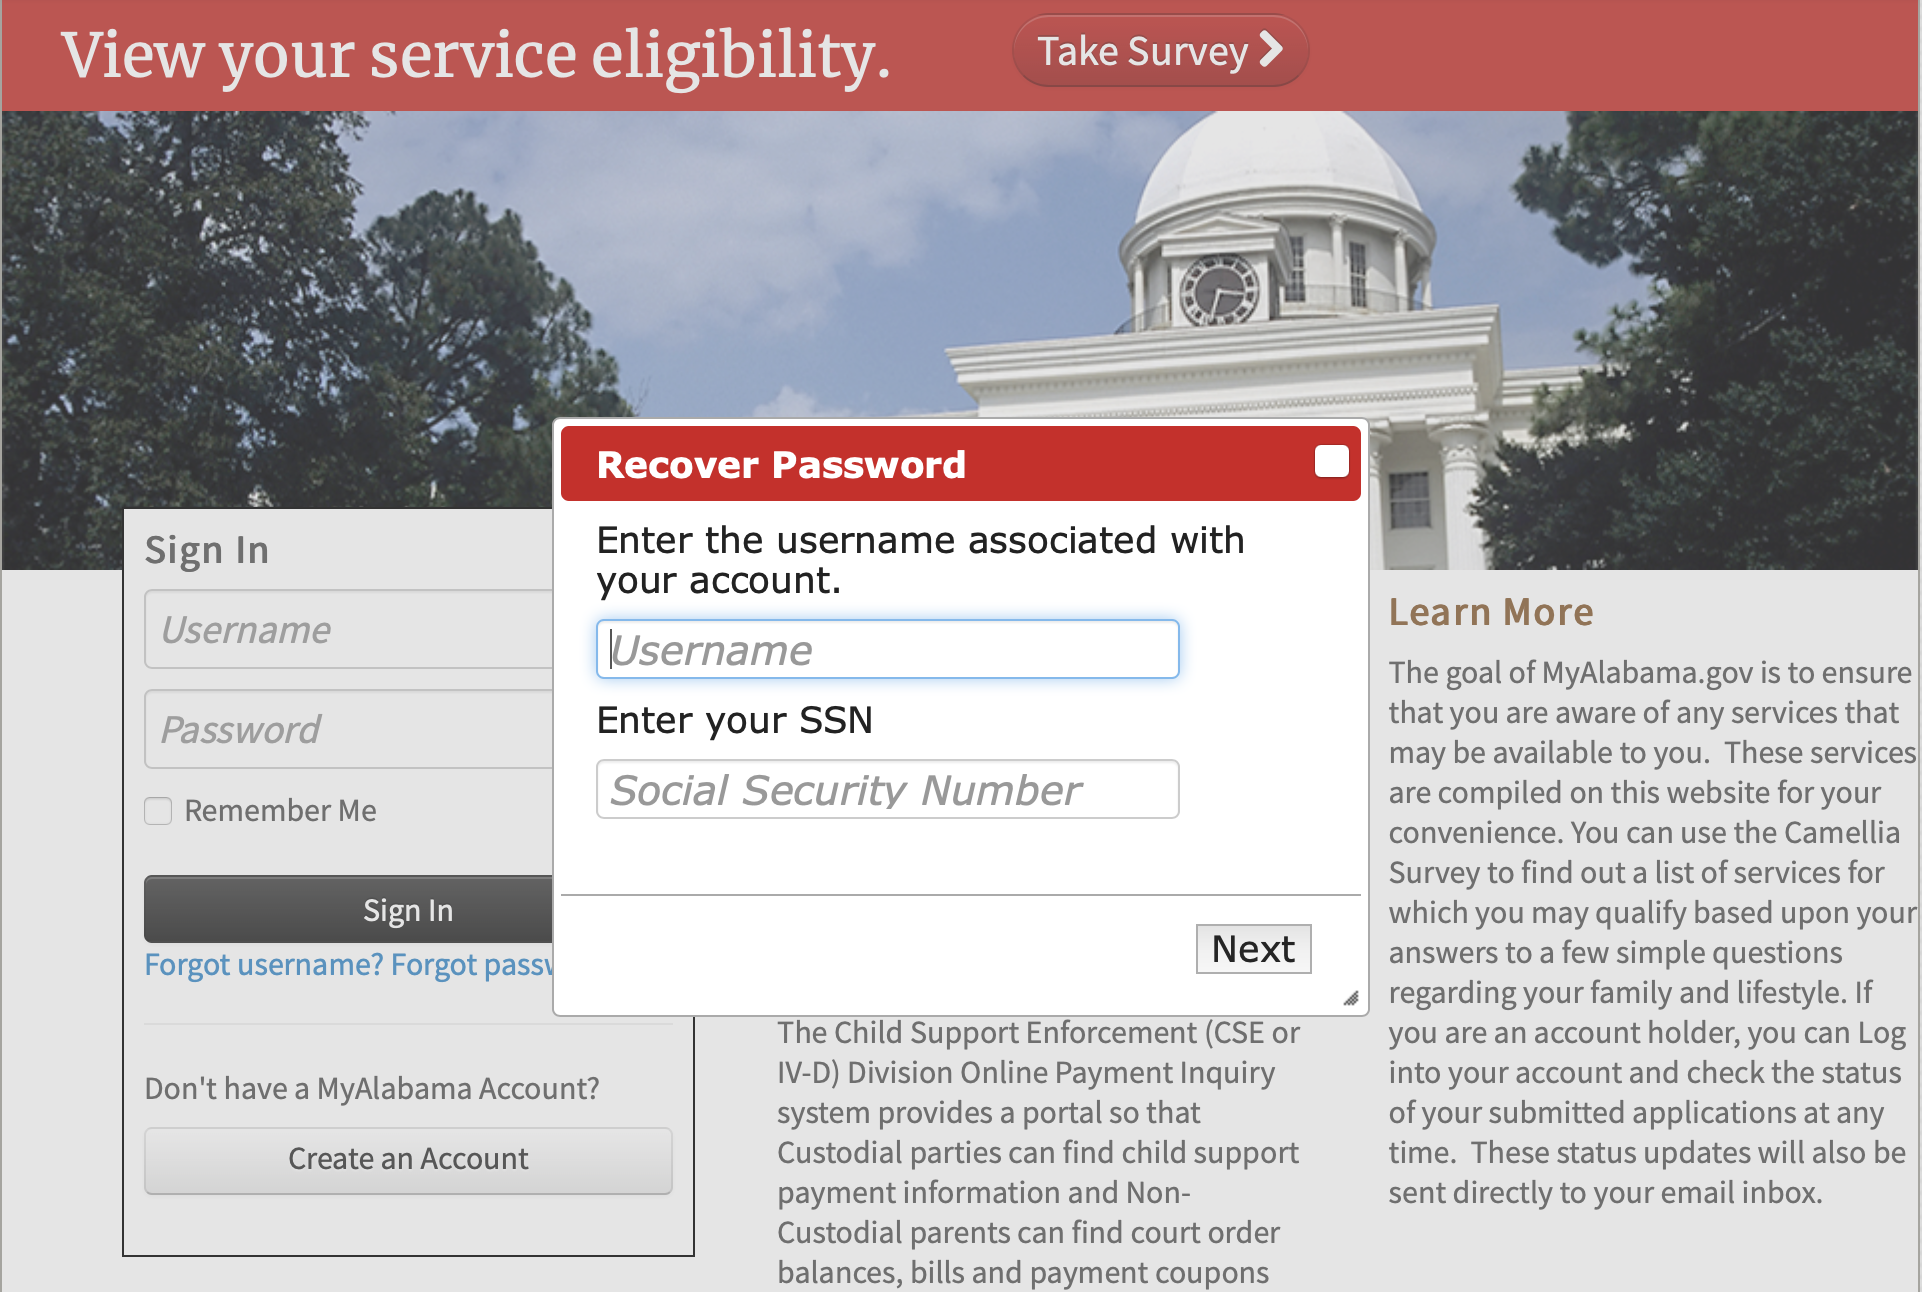Click the Enter your SSN label
Viewport: 1922px width, 1292px height.
pyautogui.click(x=734, y=721)
